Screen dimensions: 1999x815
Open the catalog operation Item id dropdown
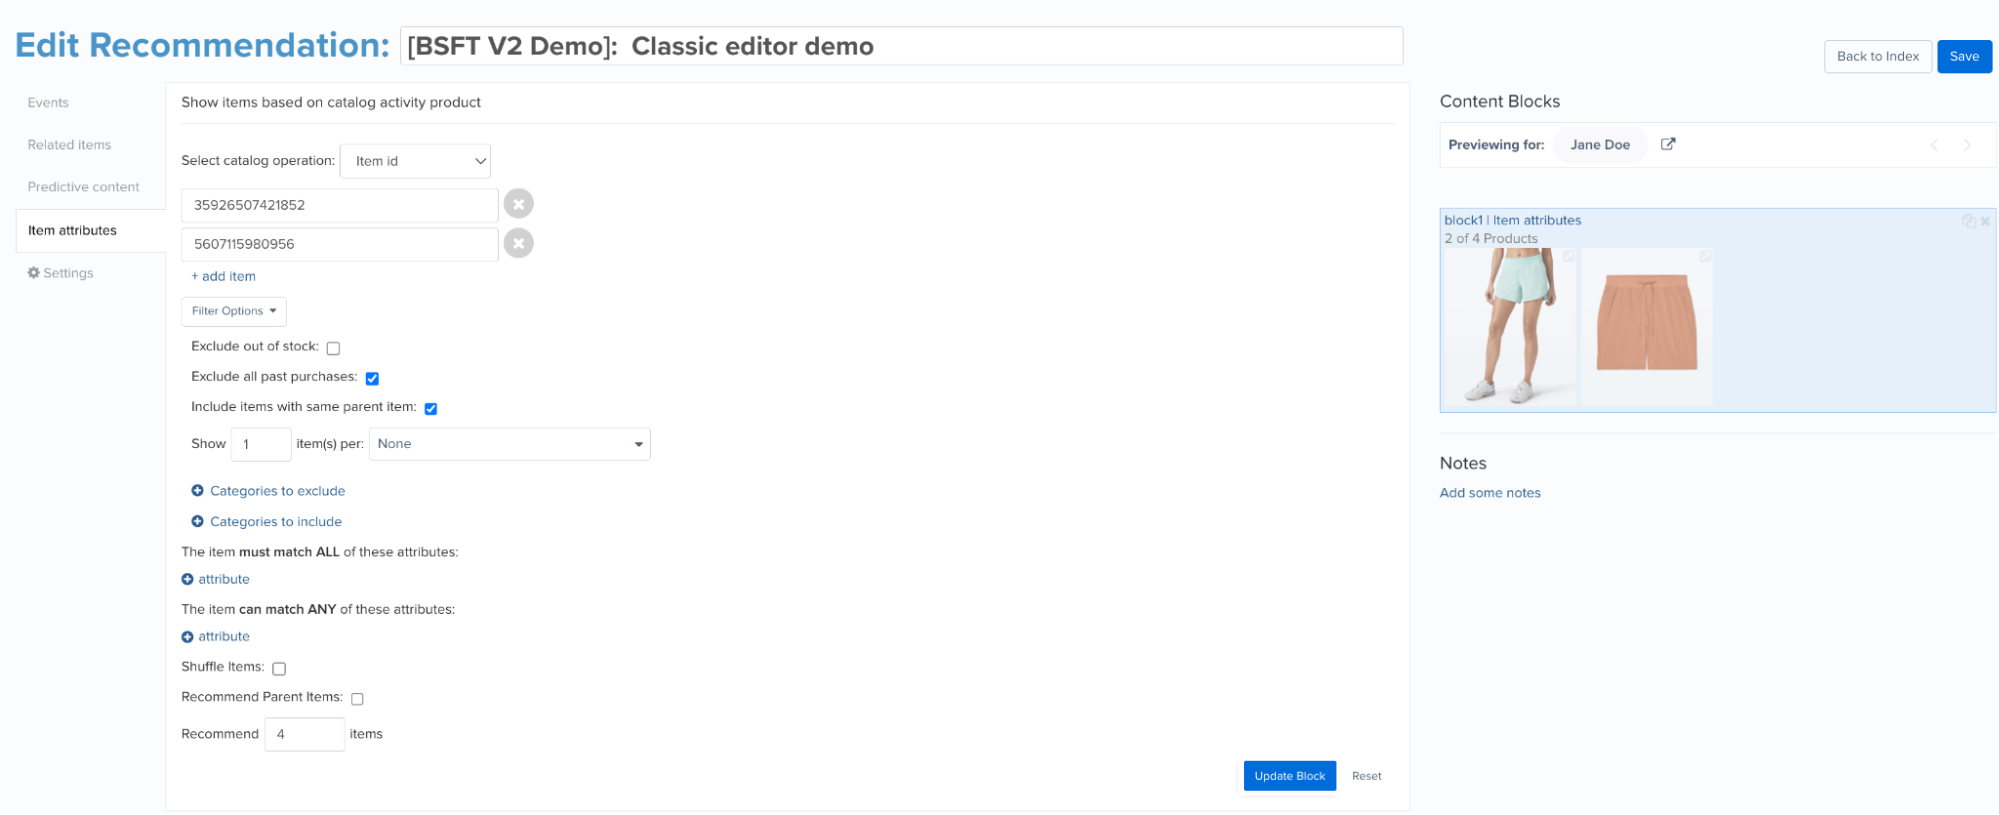coord(415,161)
